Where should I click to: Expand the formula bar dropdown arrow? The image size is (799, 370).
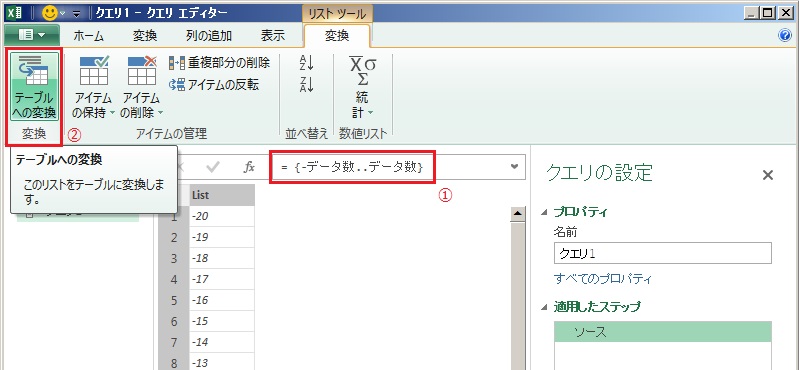pyautogui.click(x=515, y=167)
